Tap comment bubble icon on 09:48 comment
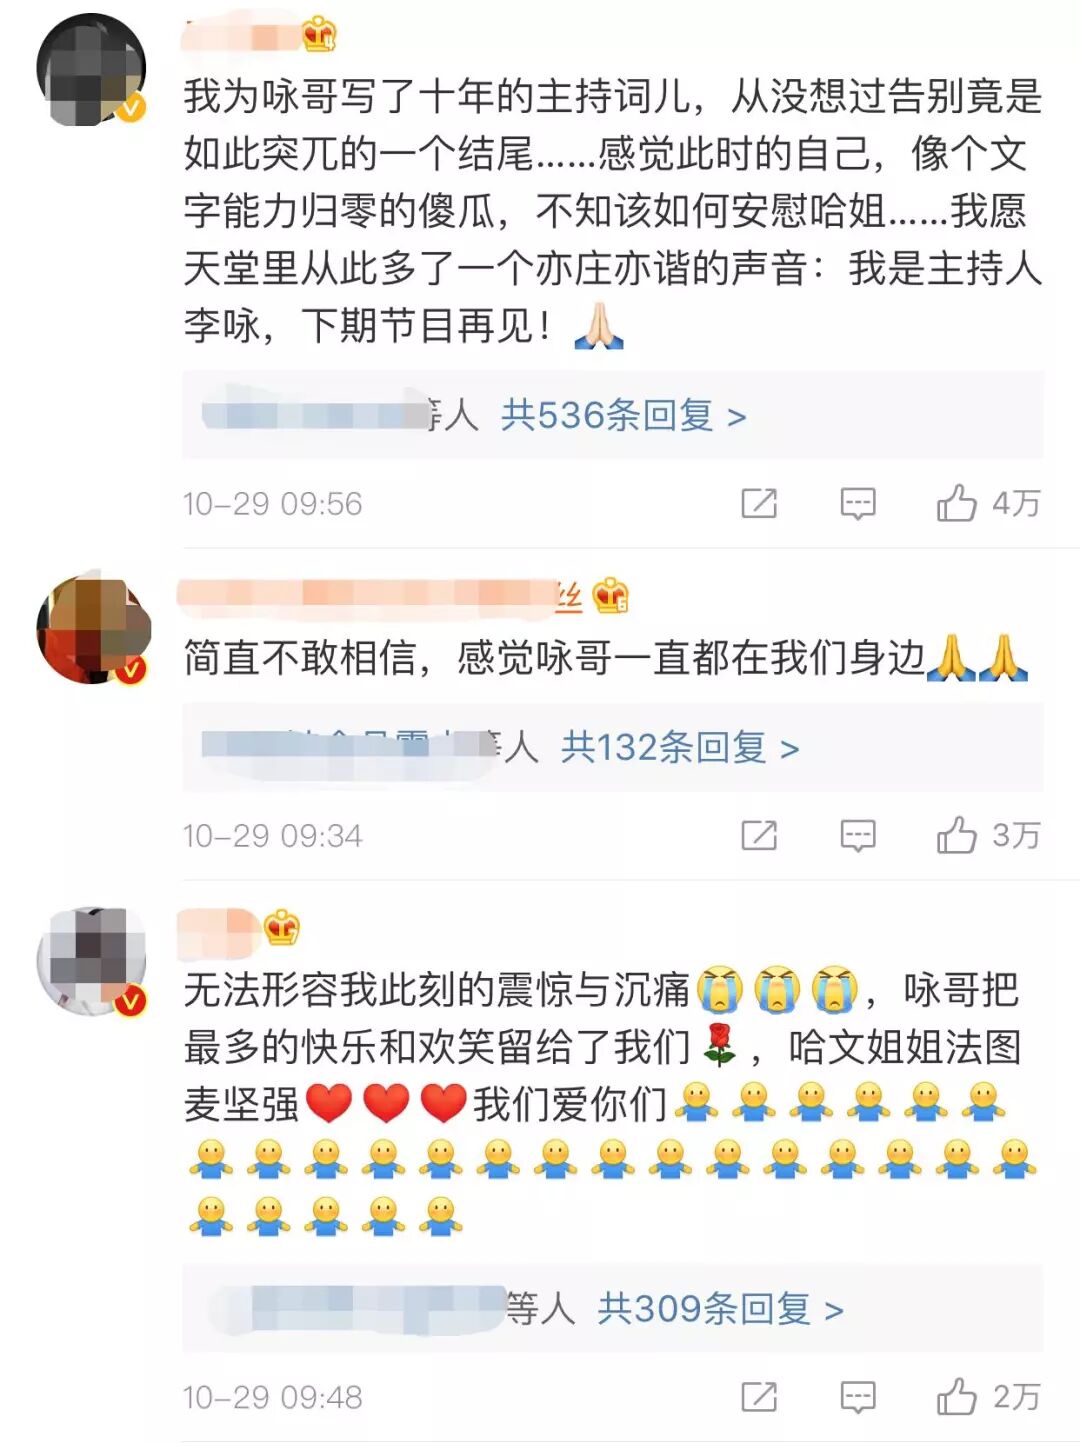Image resolution: width=1080 pixels, height=1443 pixels. pyautogui.click(x=858, y=1398)
